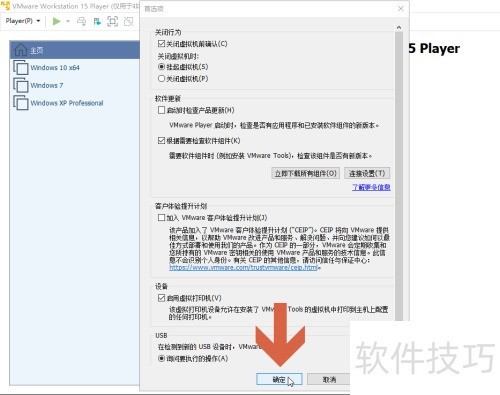The height and width of the screenshot is (395, 500).
Task: Select 关闭虚拟机(P) radio option
Action: click(161, 79)
